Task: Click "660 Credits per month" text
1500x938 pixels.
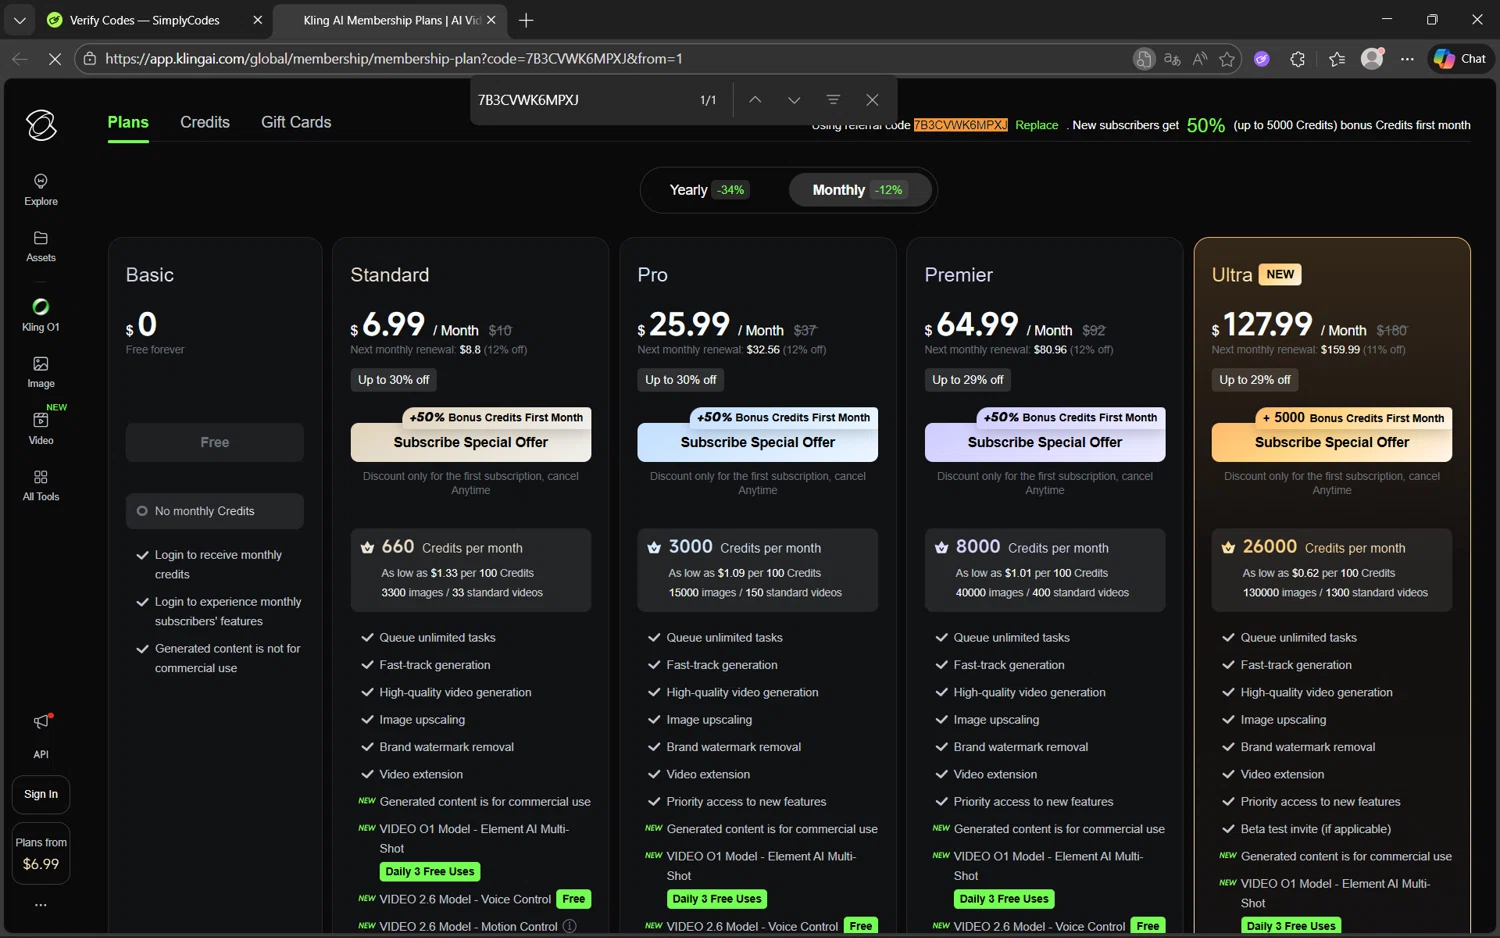Action: (452, 547)
